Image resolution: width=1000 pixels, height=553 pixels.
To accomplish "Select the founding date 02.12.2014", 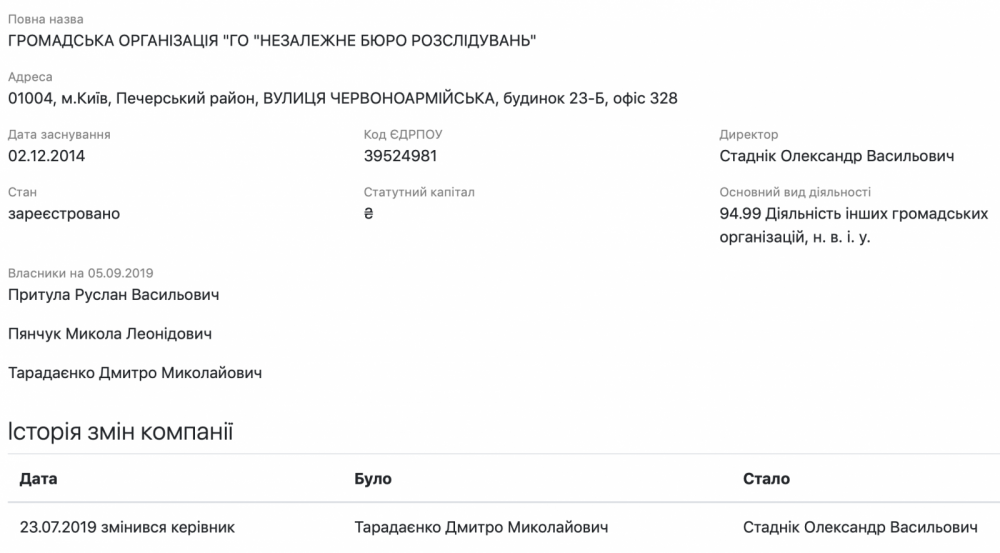I will (x=45, y=156).
